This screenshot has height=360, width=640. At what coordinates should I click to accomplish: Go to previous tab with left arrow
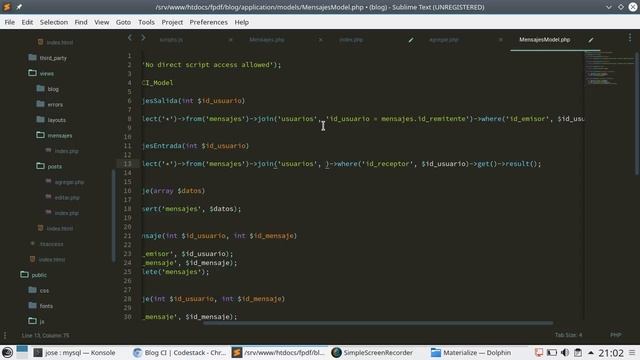pos(130,38)
